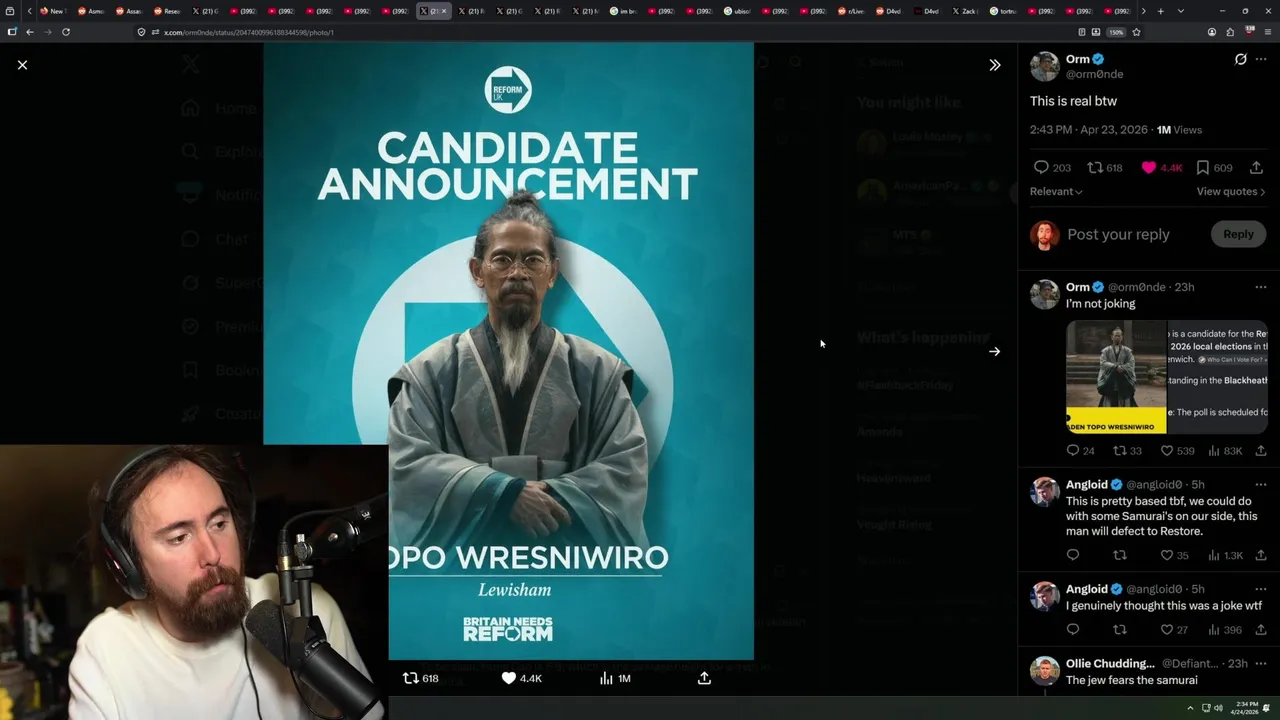1280x720 pixels.
Task: Like Angloid's Samurai reply (35)
Action: [1174, 555]
